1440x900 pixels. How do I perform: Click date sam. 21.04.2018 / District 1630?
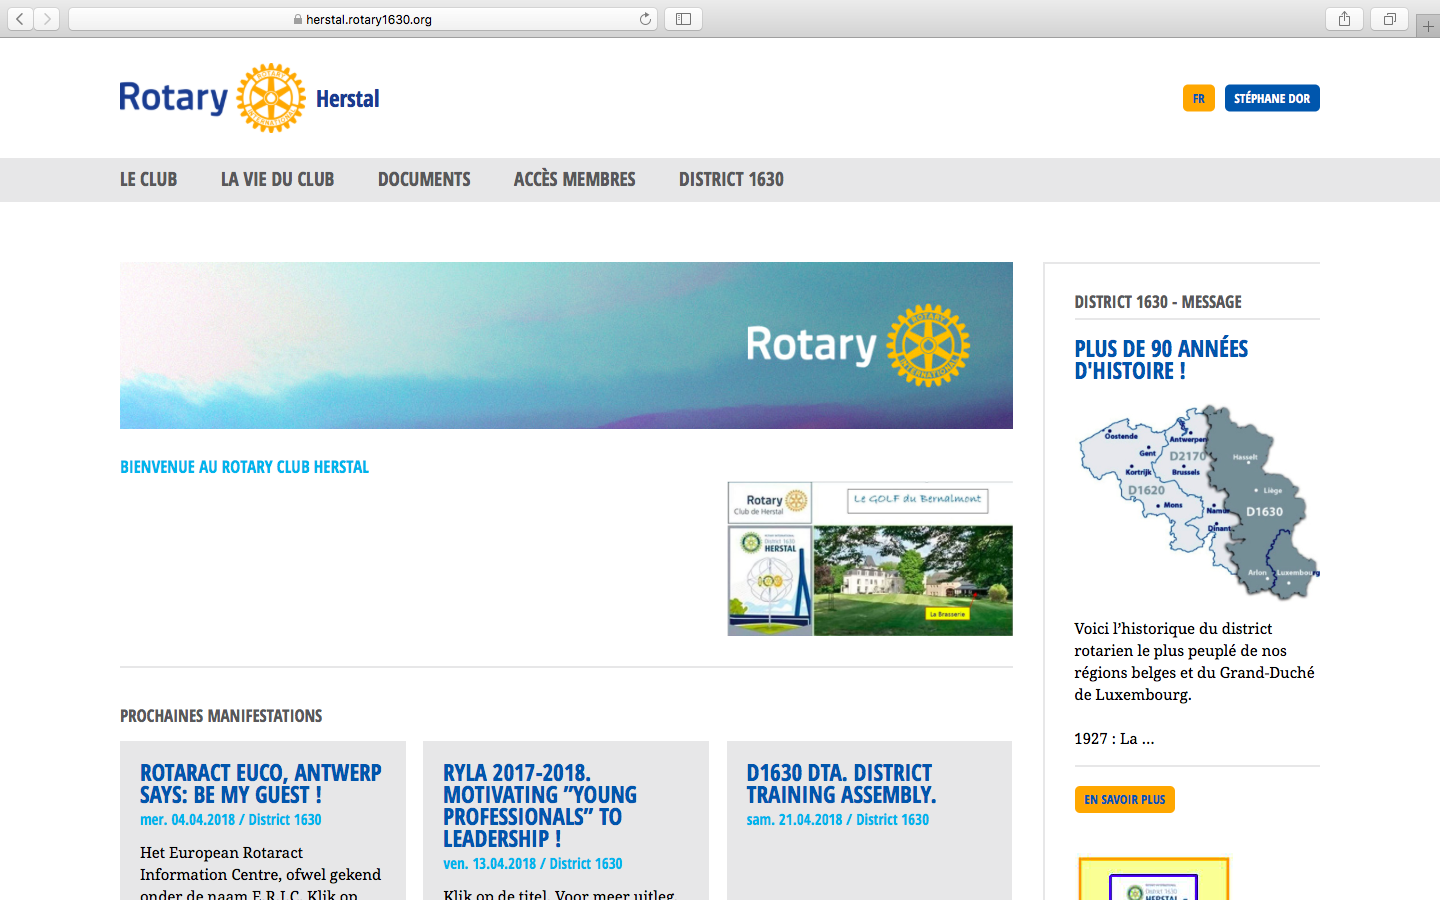[x=838, y=820]
